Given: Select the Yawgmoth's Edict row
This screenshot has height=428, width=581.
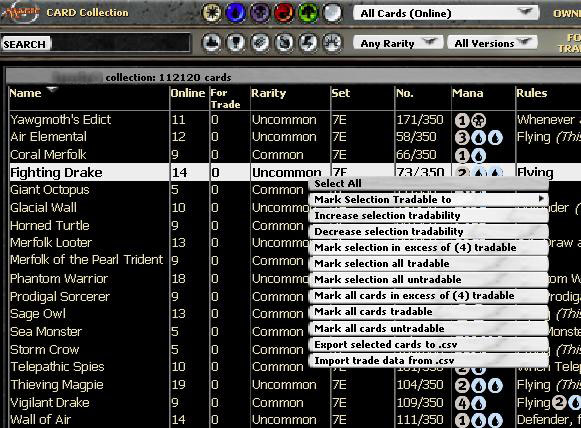Looking at the screenshot, I should (x=295, y=120).
